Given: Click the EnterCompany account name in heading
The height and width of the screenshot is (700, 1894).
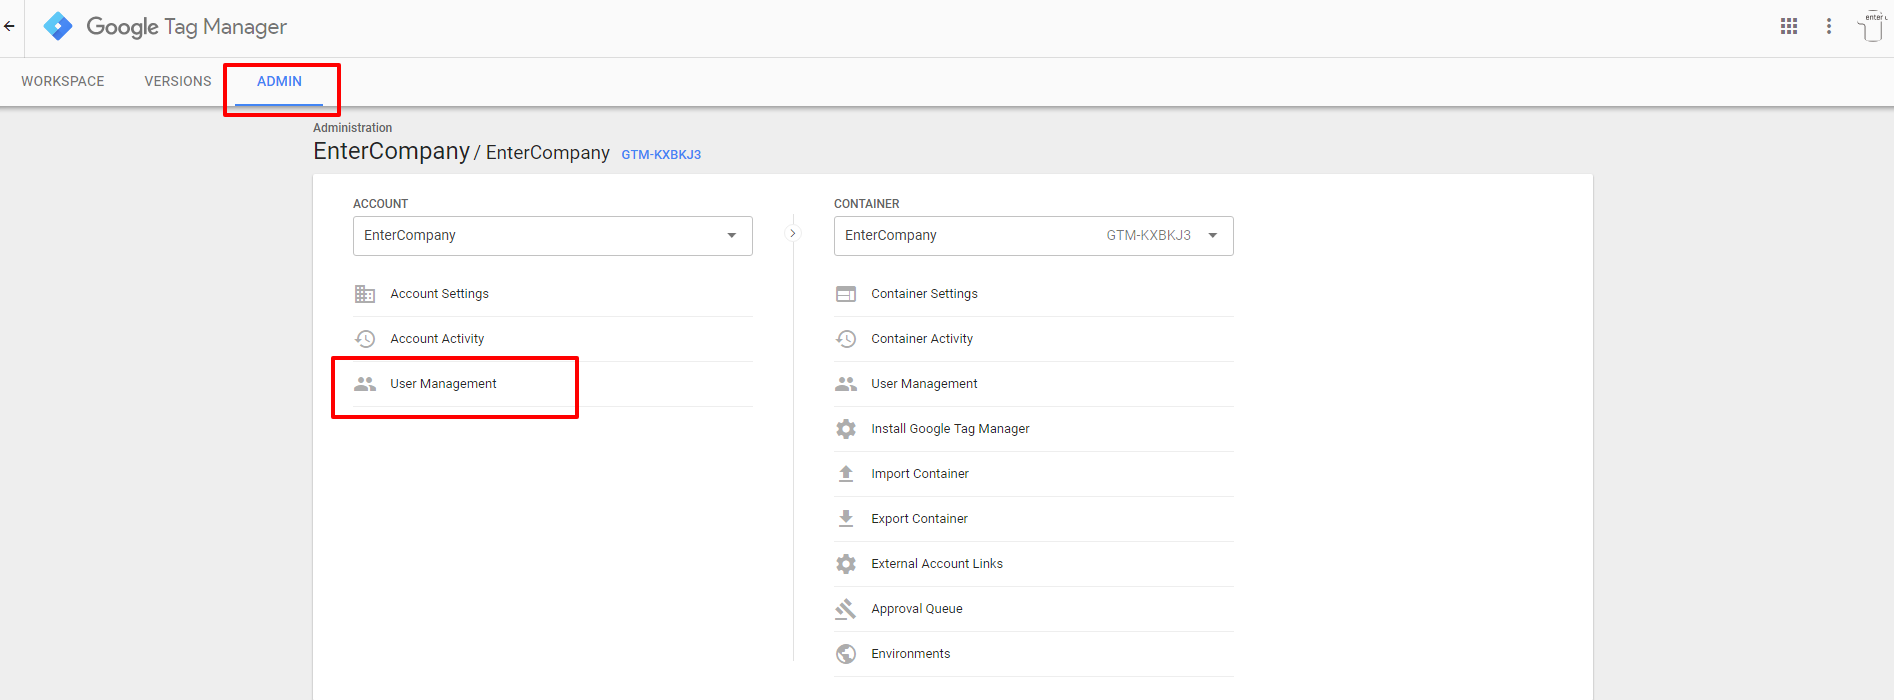Looking at the screenshot, I should [391, 151].
